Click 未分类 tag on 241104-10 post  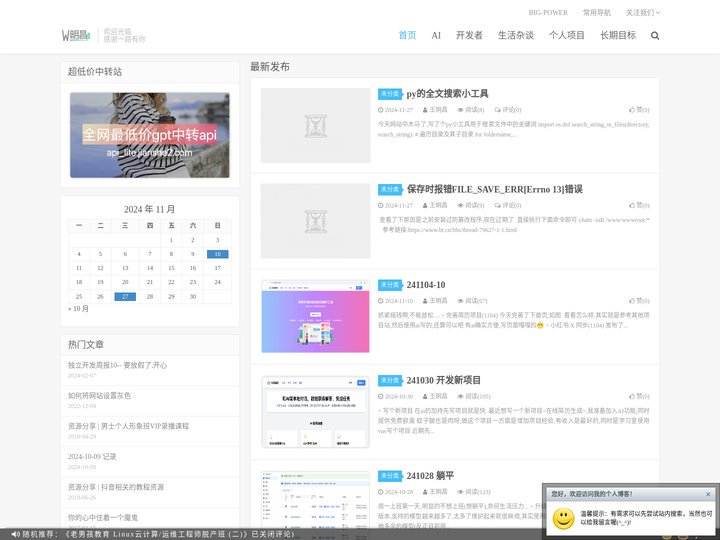coord(390,285)
